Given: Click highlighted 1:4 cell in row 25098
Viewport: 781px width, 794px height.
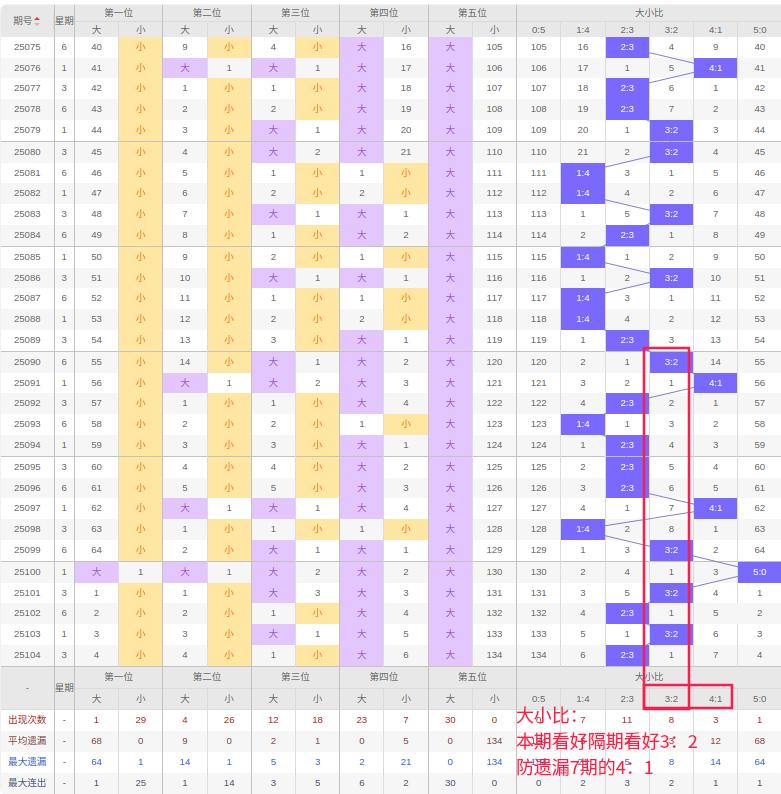Looking at the screenshot, I should 582,529.
